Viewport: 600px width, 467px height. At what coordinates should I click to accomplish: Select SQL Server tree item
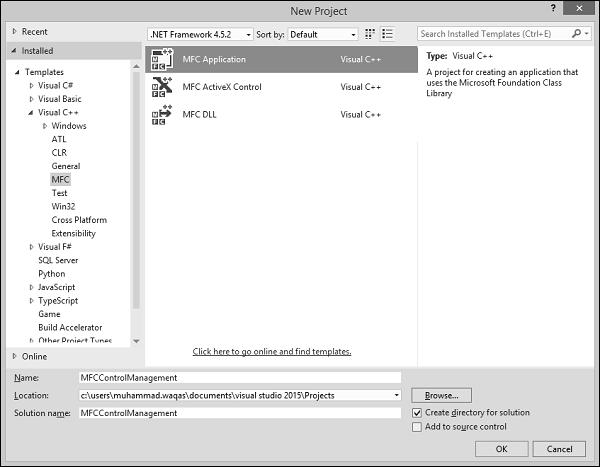(58, 260)
